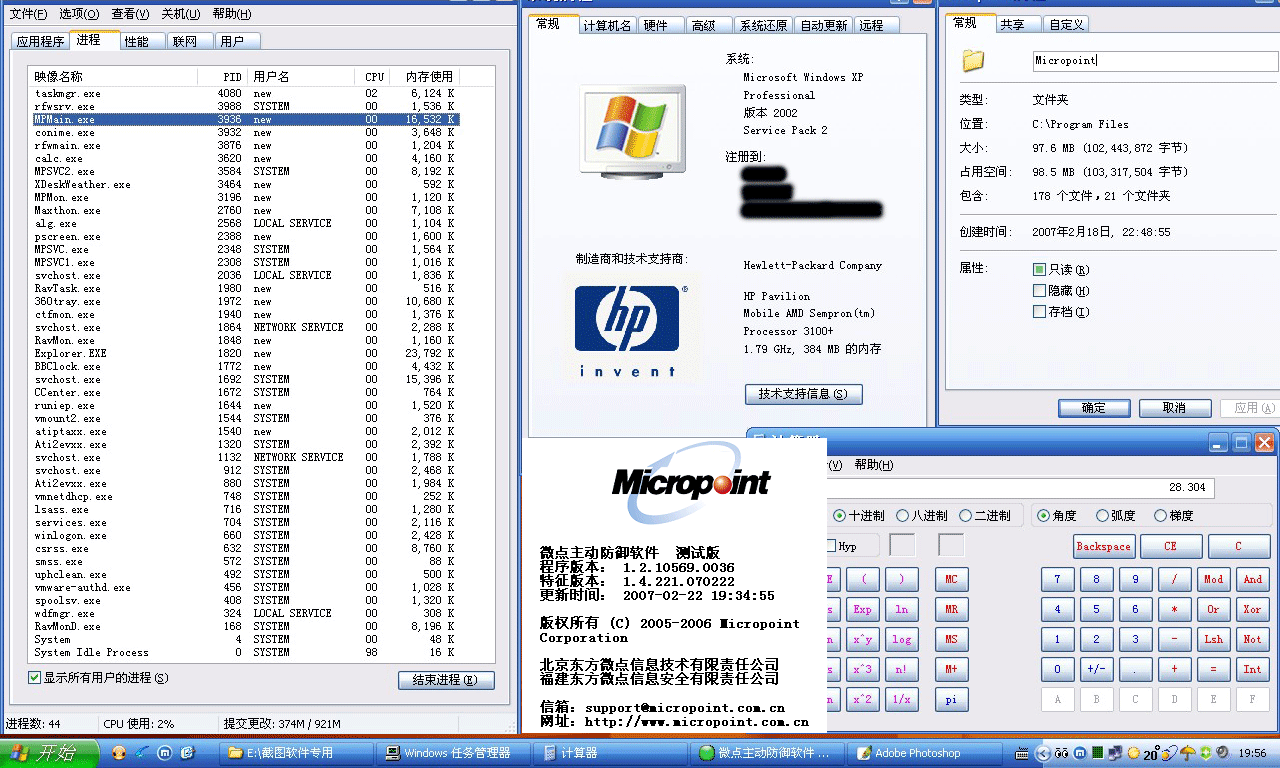The height and width of the screenshot is (768, 1280).
Task: Click the 20° weather tray icon
Action: click(1151, 754)
